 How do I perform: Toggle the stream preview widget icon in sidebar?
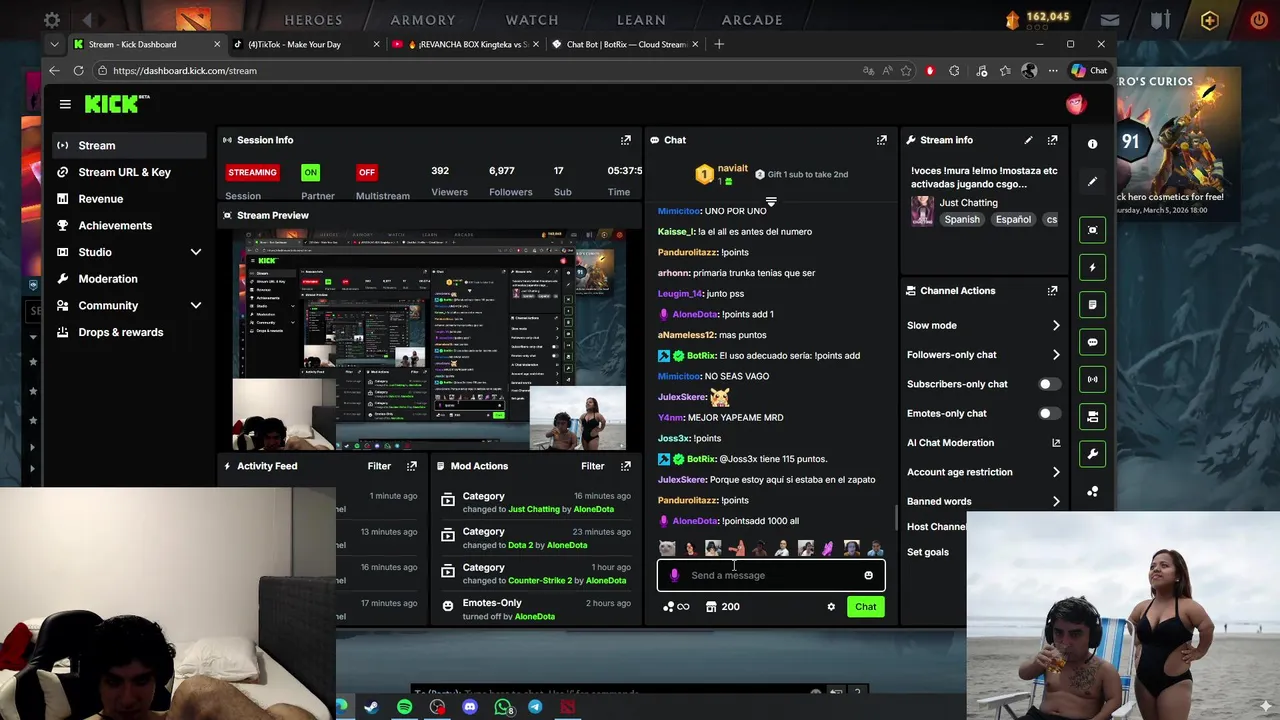pyautogui.click(x=1092, y=230)
